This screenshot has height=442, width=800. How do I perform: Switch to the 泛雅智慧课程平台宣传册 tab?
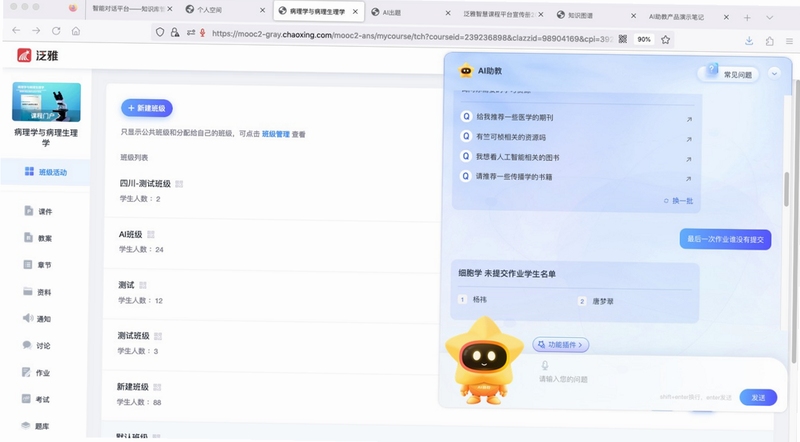coord(503,14)
